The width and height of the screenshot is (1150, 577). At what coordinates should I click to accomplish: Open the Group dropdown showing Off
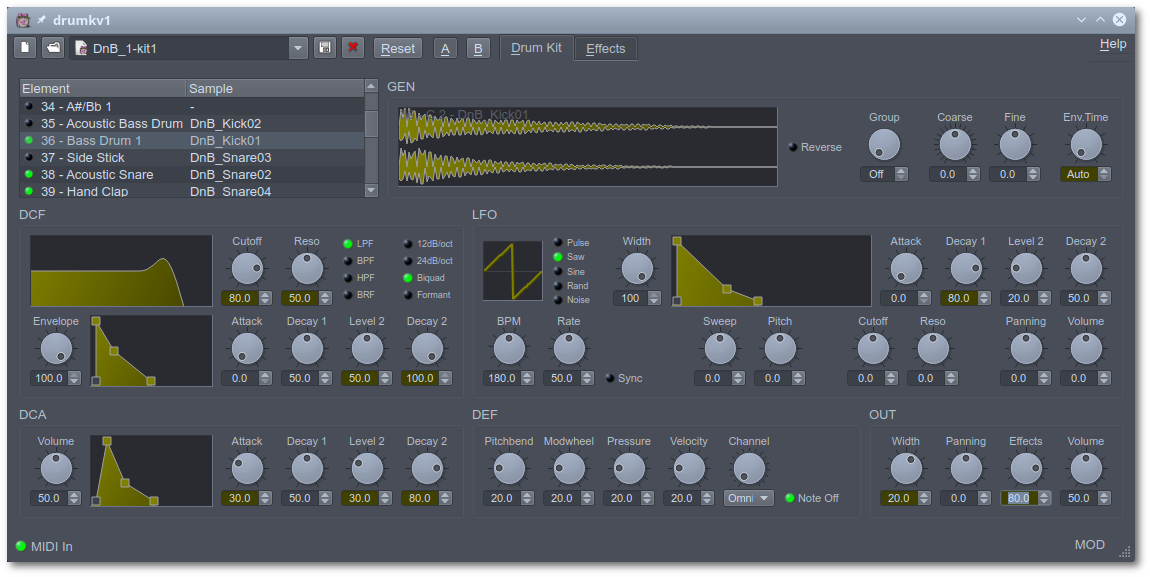tap(884, 173)
